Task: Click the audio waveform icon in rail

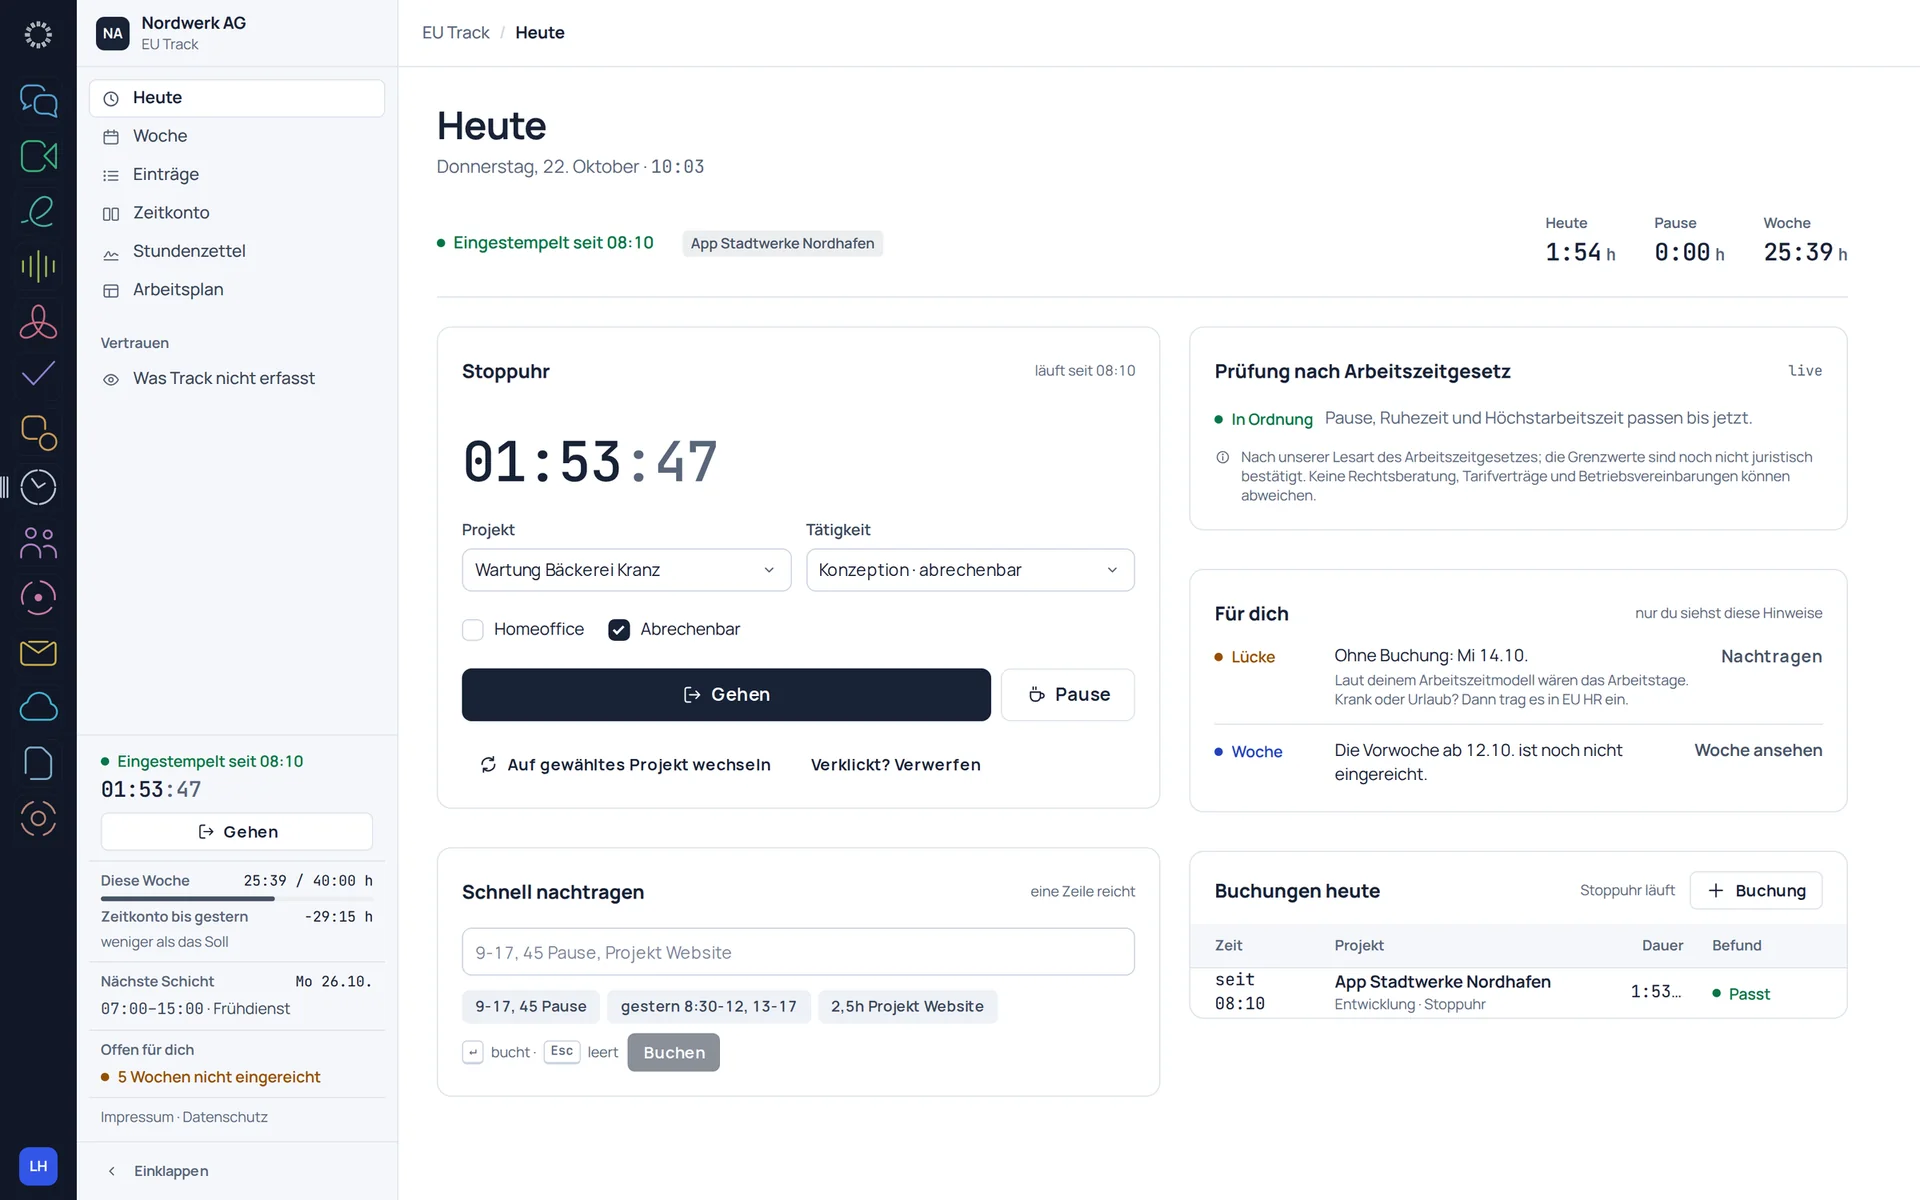Action: pos(38,266)
